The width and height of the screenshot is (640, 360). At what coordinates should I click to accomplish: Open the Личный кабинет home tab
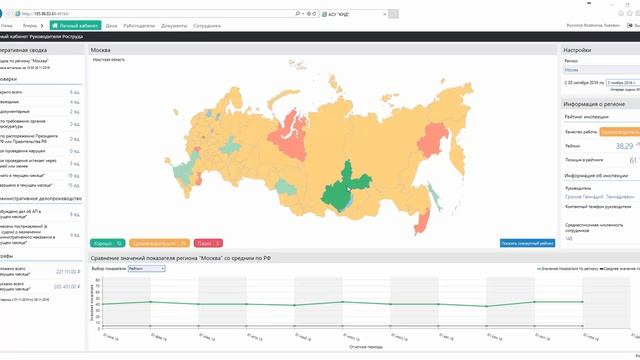tap(76, 26)
